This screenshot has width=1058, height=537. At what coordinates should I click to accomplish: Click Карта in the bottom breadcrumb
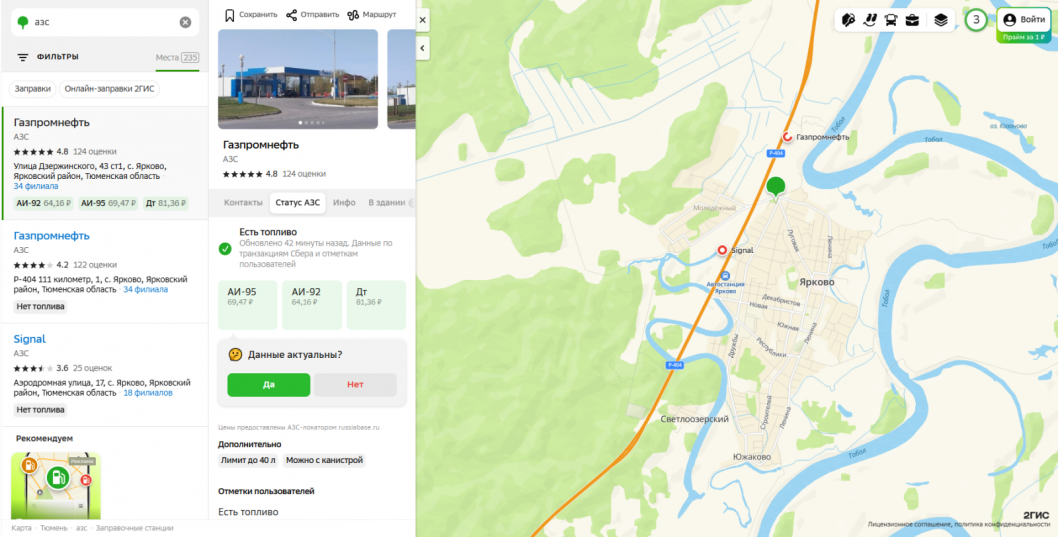22,528
